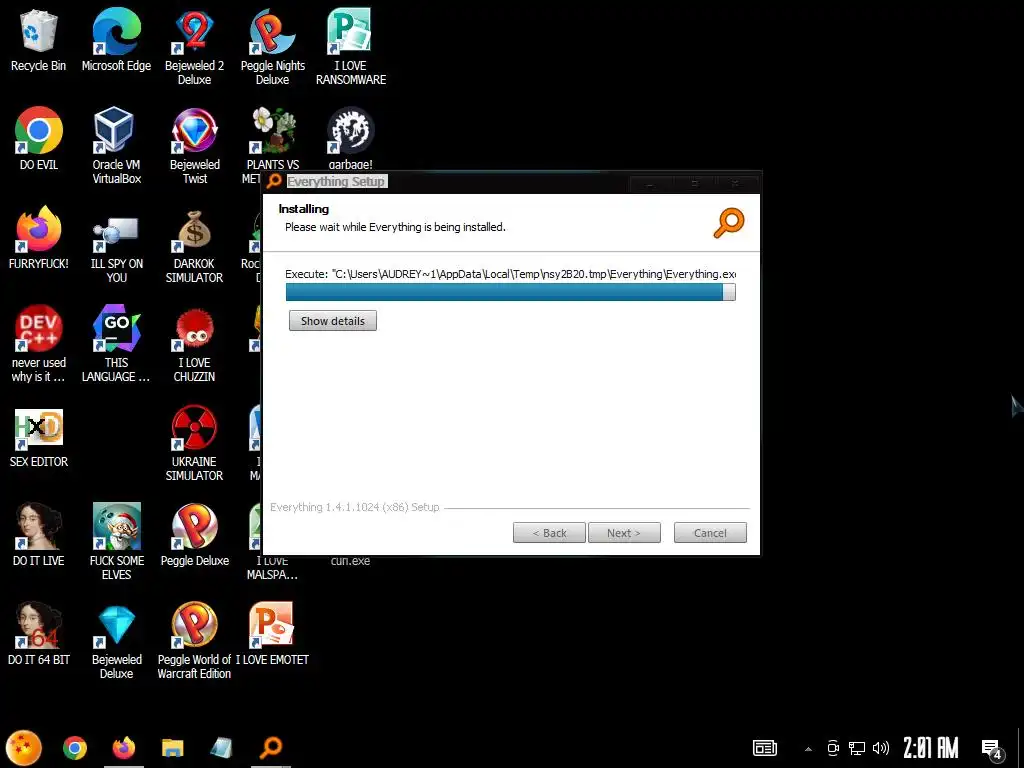Viewport: 1024px width, 768px height.
Task: Click the Back button in setup
Action: tap(549, 533)
